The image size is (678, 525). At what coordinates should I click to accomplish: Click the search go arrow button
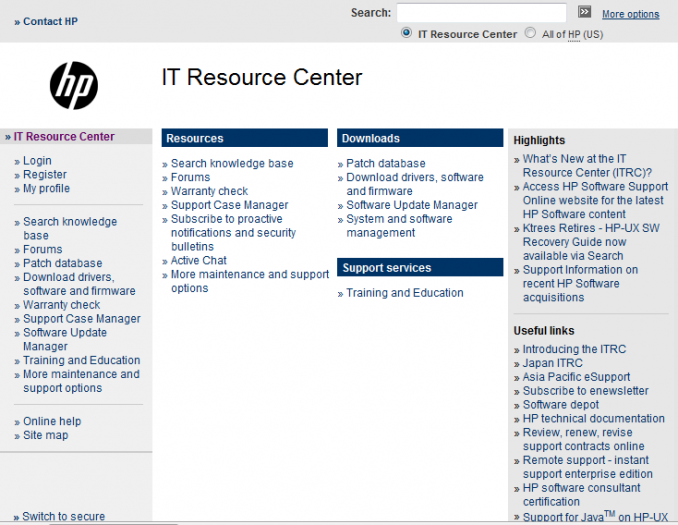click(x=584, y=12)
